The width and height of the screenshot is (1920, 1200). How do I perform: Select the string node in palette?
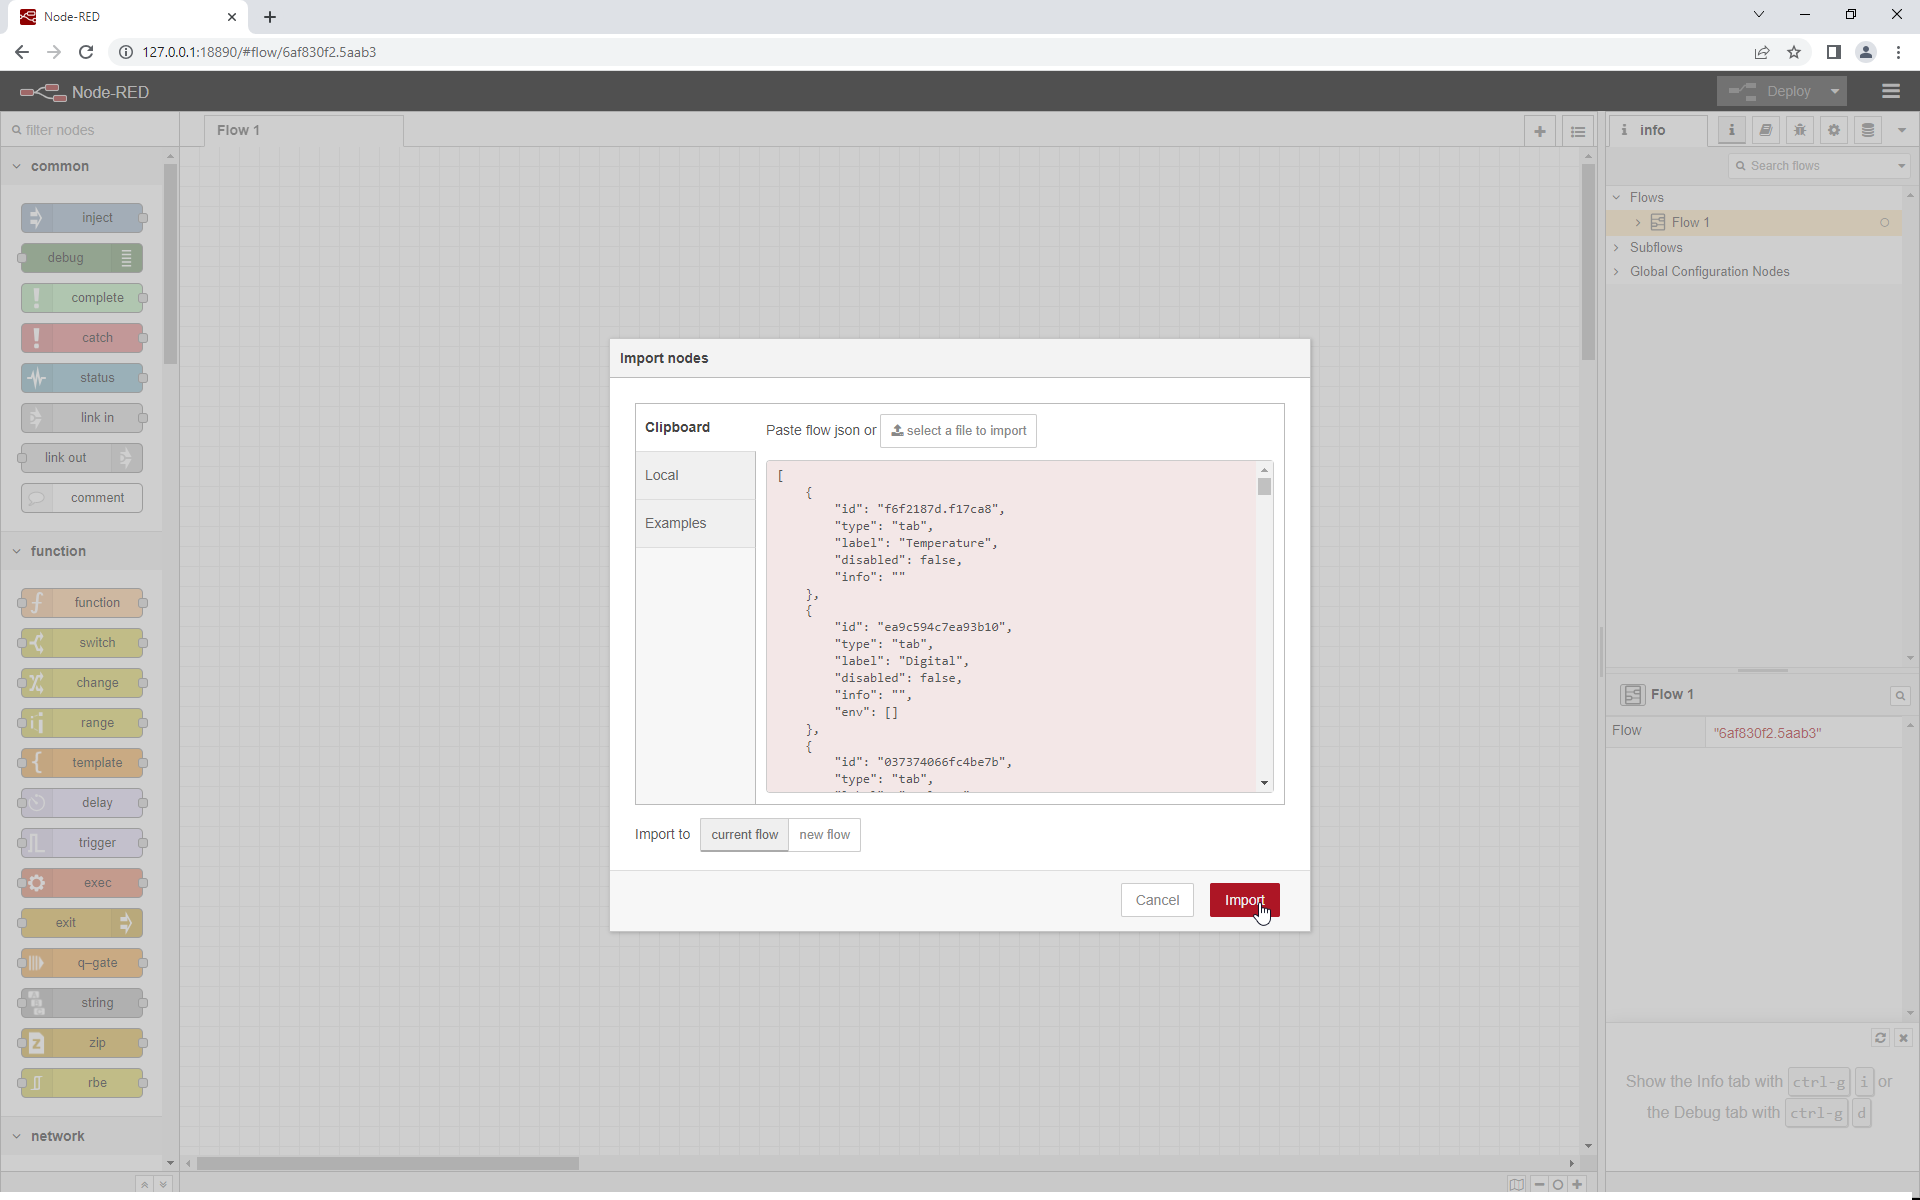pyautogui.click(x=82, y=1003)
